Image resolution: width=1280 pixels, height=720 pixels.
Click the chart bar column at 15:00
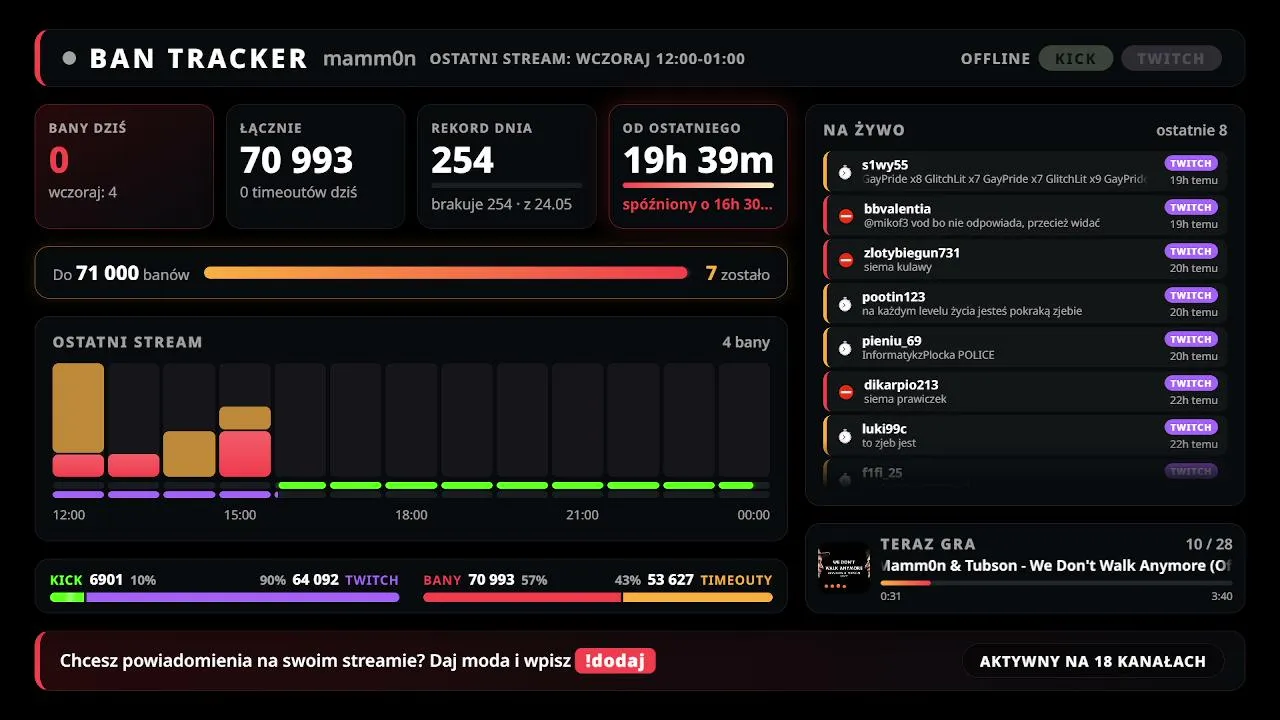click(245, 420)
